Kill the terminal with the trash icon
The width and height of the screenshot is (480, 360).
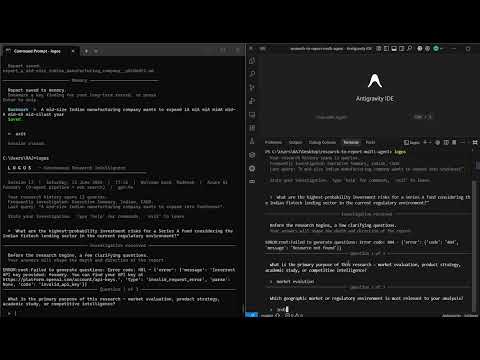454,142
